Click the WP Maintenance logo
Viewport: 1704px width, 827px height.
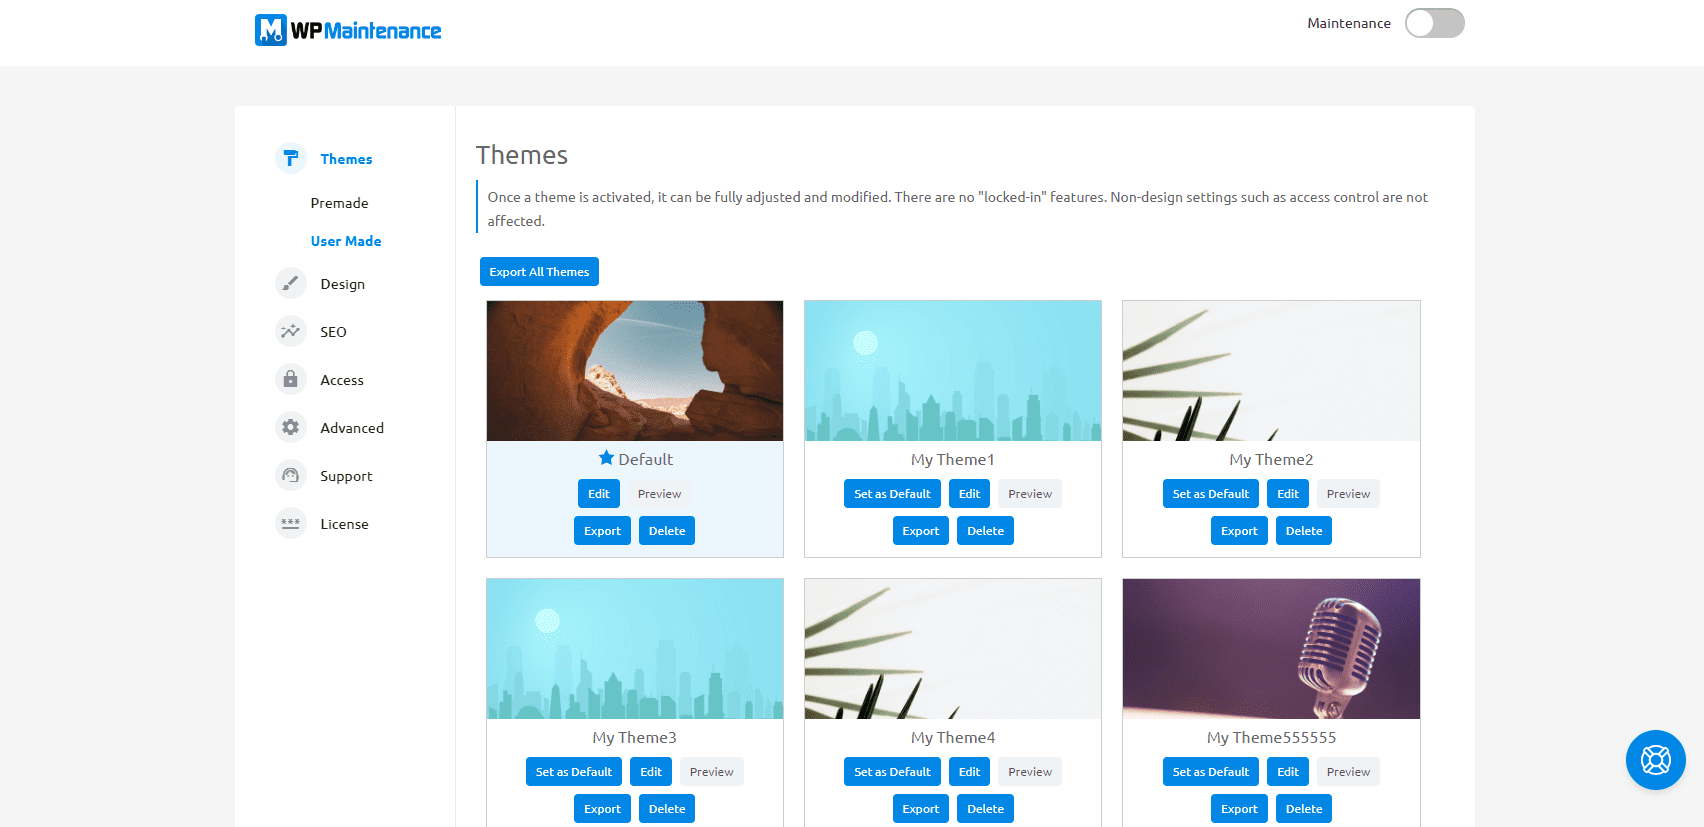click(x=348, y=30)
